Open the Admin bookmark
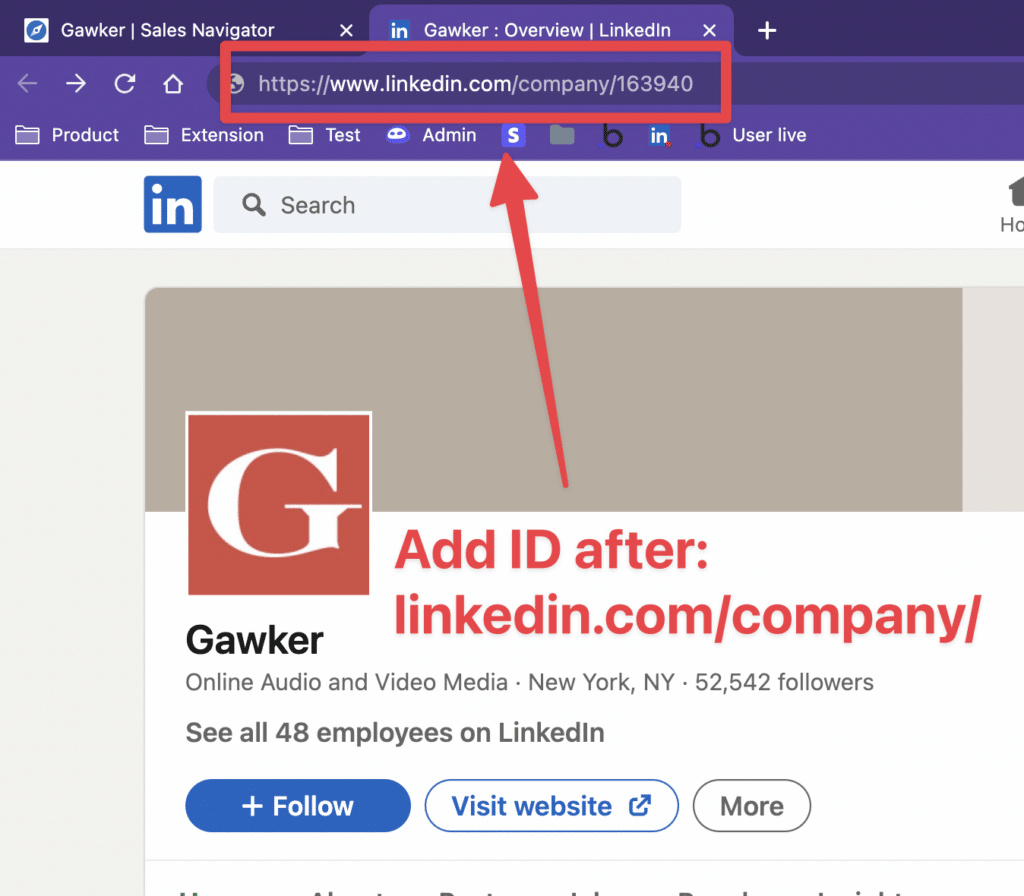The image size is (1024, 896). pyautogui.click(x=431, y=135)
